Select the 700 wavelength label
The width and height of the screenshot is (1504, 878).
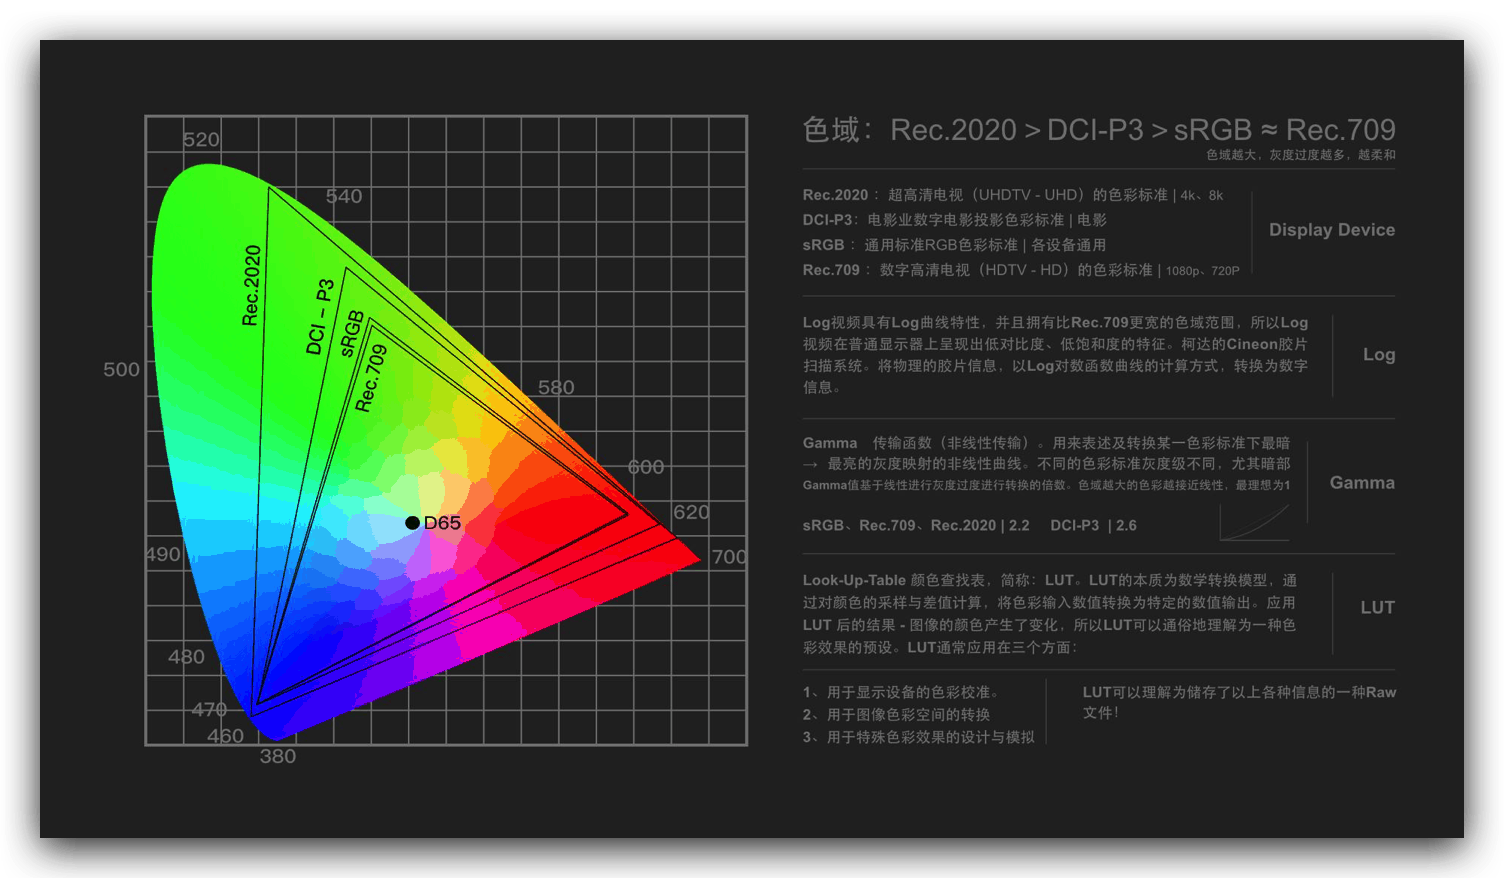click(x=729, y=557)
